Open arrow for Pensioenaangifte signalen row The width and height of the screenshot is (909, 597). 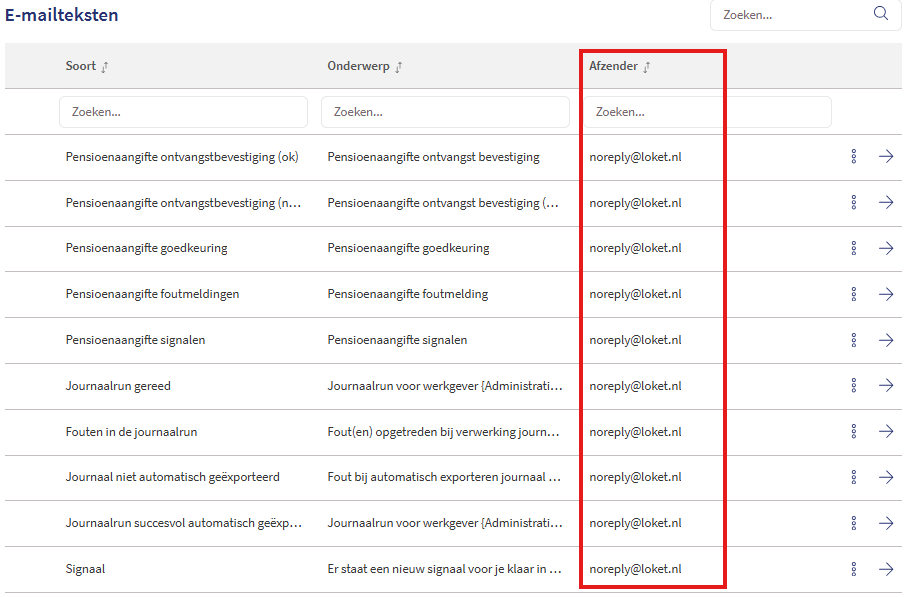coord(886,340)
